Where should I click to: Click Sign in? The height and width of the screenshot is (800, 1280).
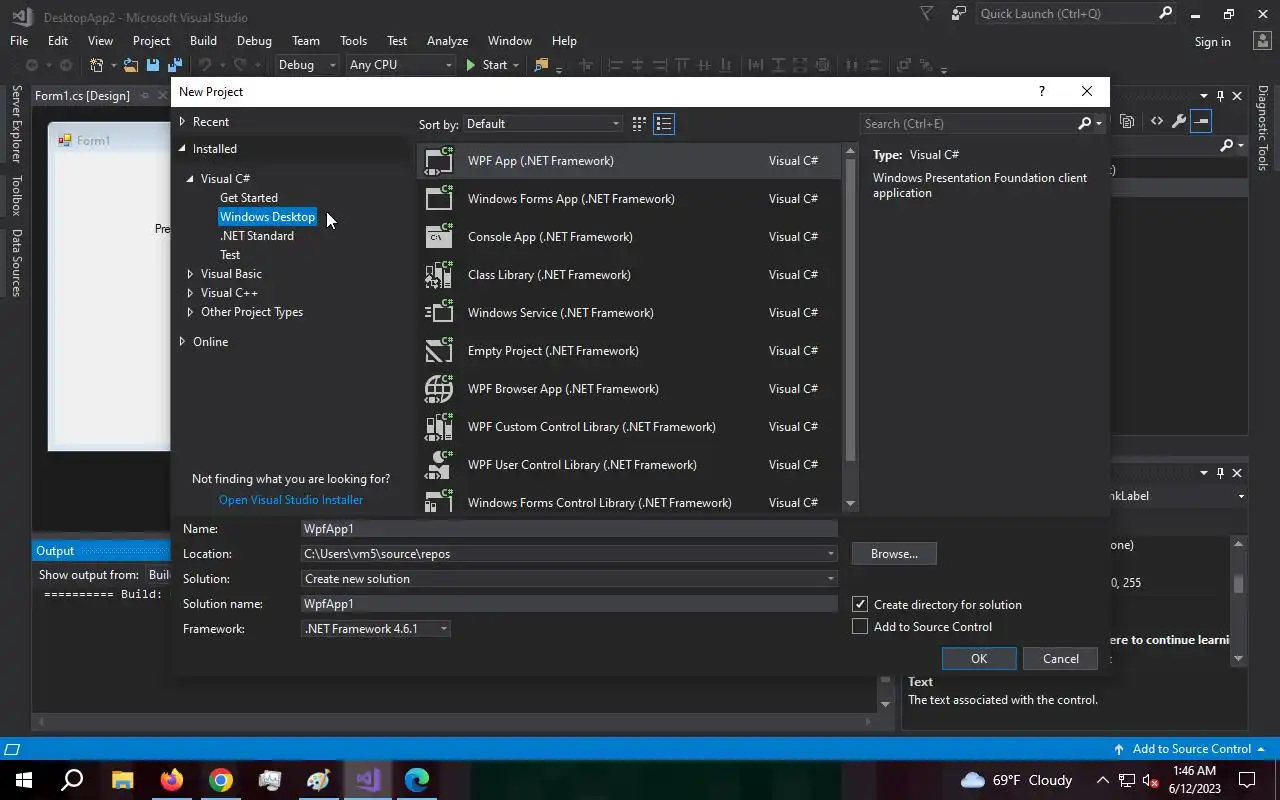tap(1212, 41)
